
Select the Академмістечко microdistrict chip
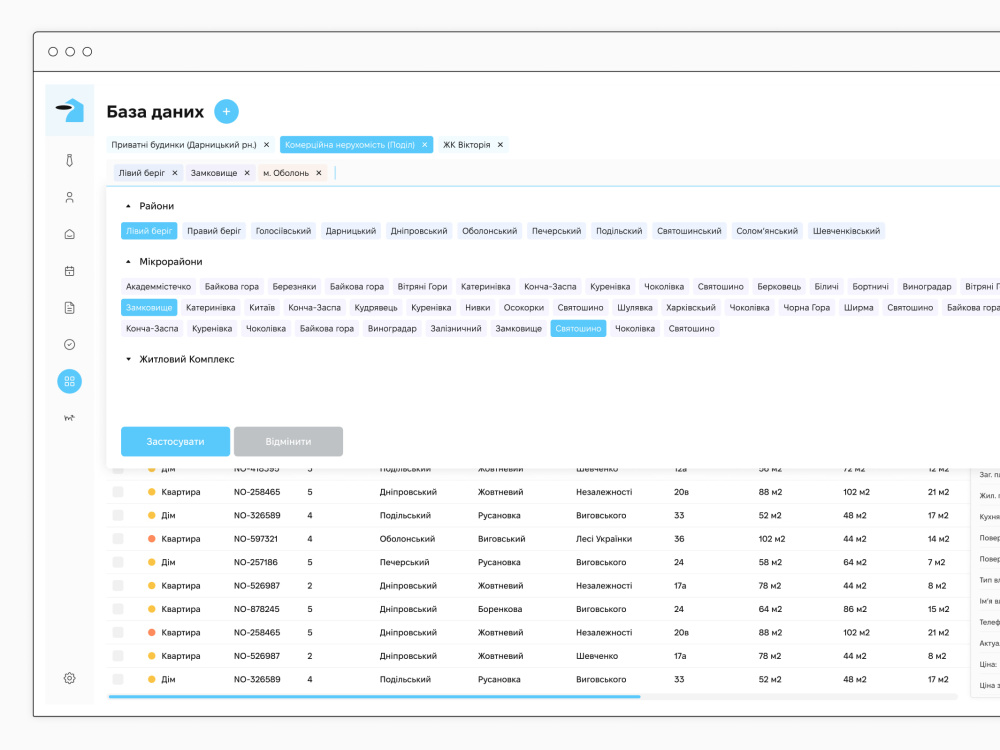coord(158,286)
